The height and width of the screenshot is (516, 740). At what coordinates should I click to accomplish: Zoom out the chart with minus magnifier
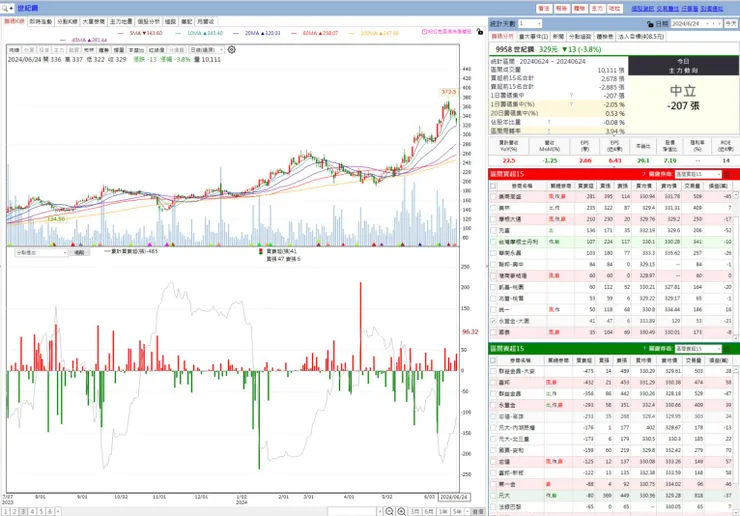(389, 511)
